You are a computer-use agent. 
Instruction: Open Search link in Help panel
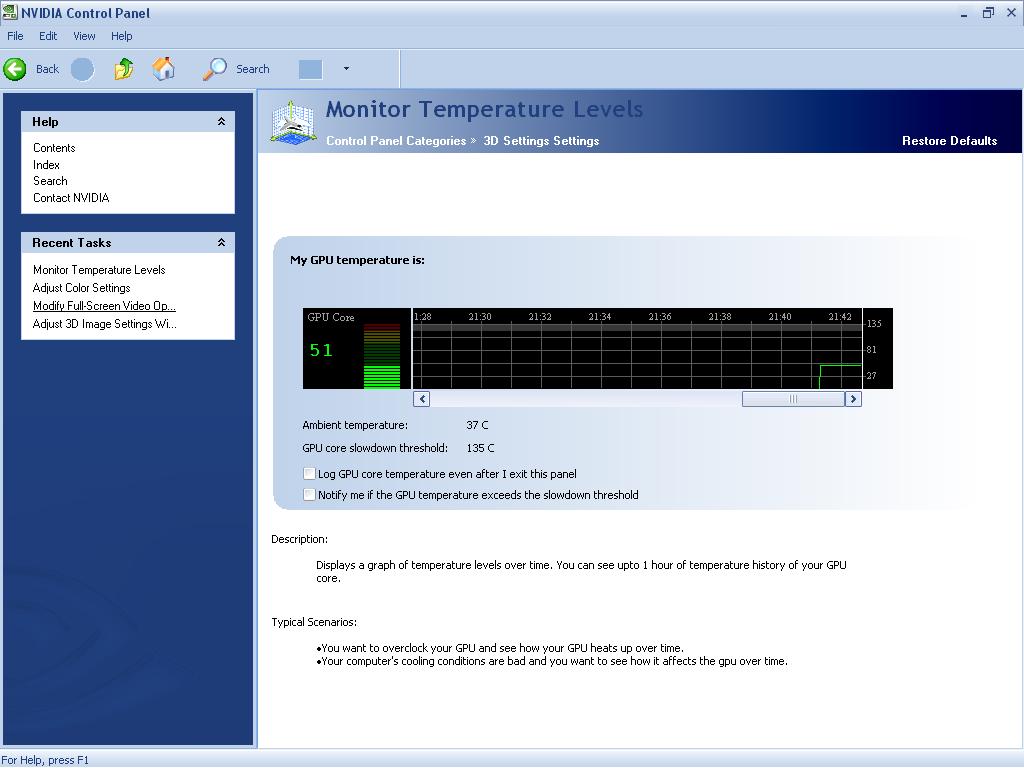coord(50,181)
